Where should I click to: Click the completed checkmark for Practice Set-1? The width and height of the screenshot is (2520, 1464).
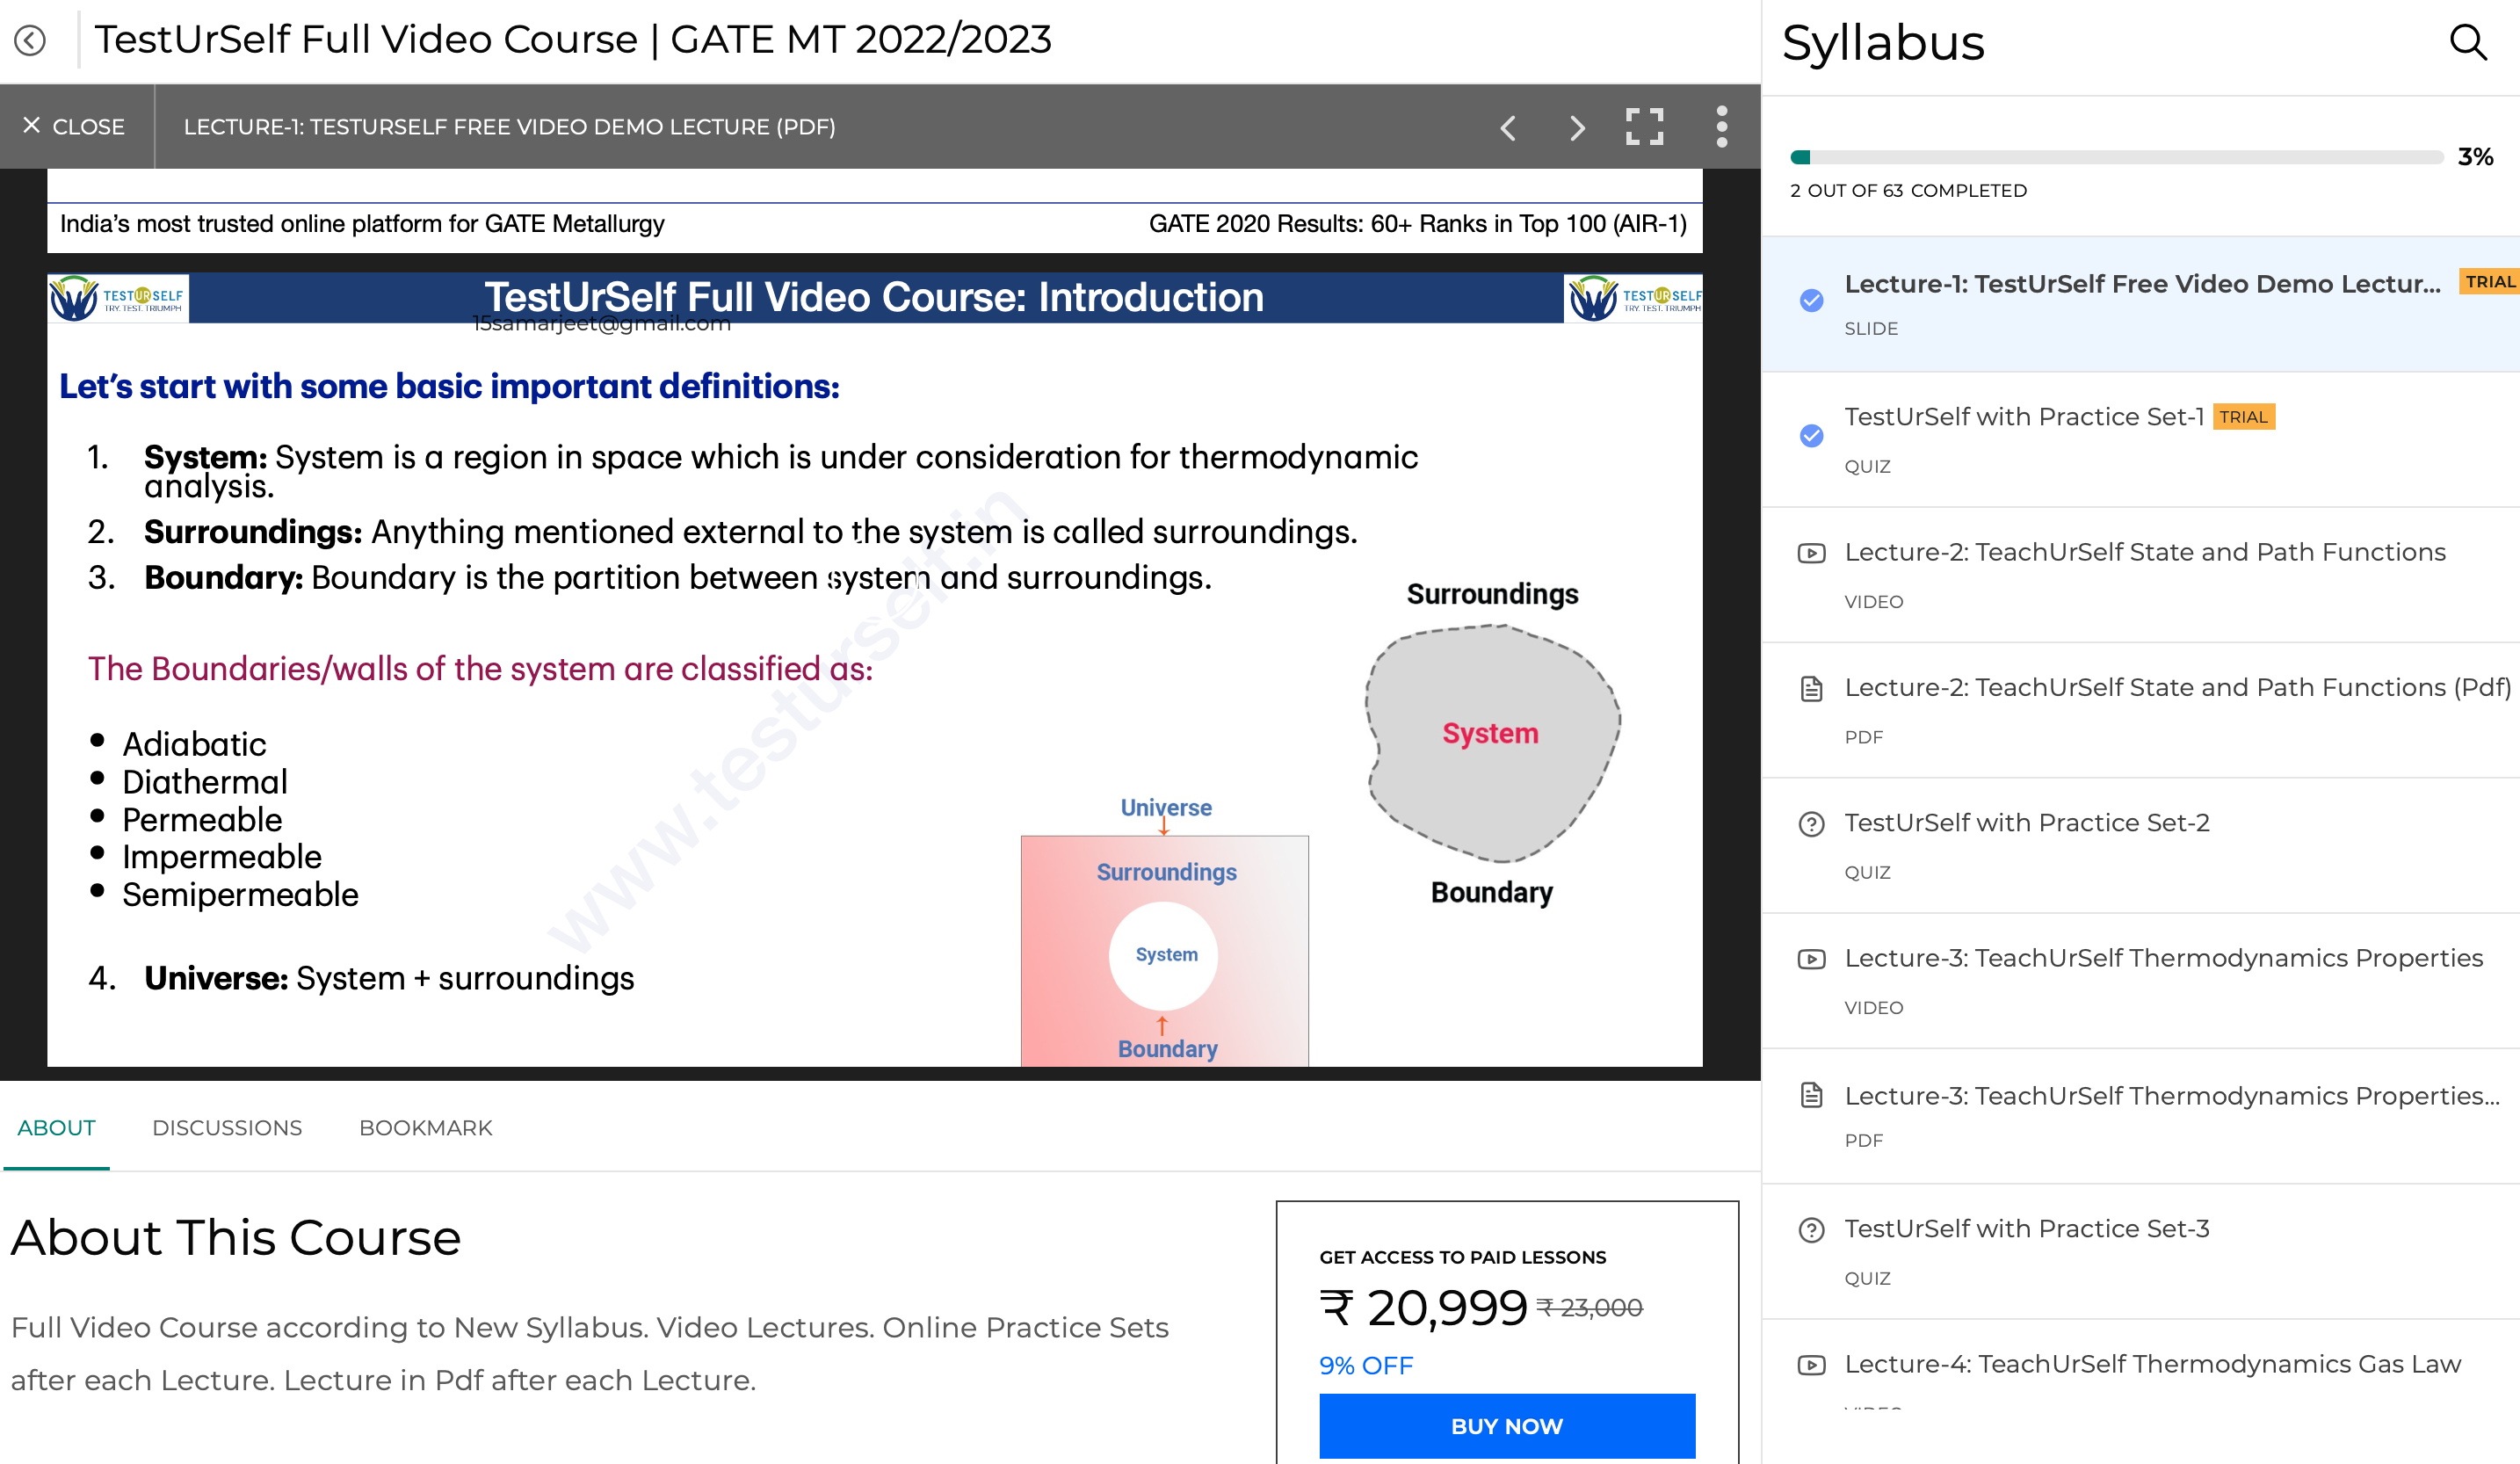coord(1811,435)
